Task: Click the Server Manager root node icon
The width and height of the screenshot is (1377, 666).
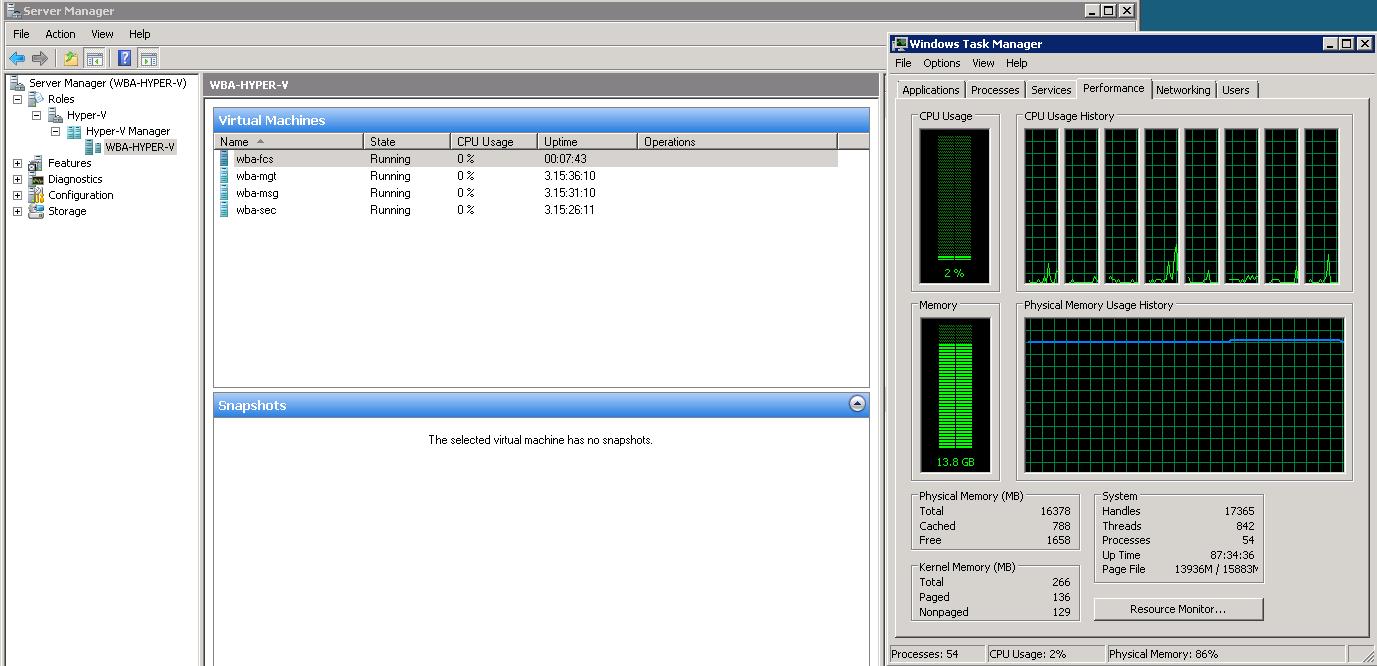Action: point(17,83)
